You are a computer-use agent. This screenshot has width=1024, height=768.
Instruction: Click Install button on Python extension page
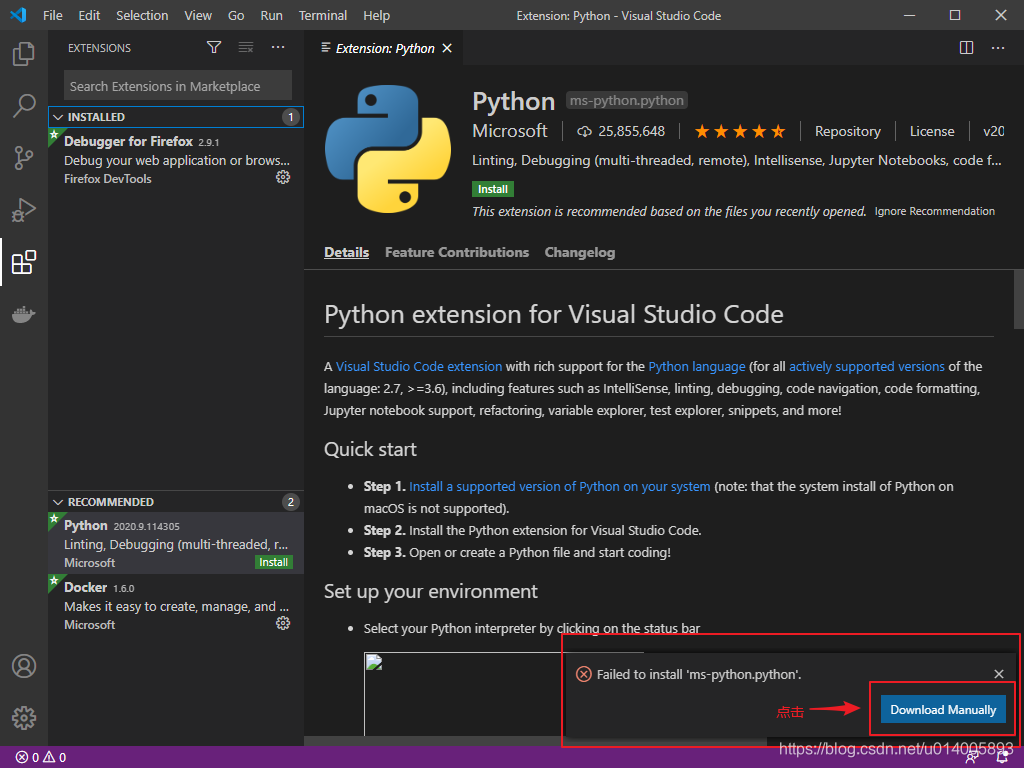492,189
